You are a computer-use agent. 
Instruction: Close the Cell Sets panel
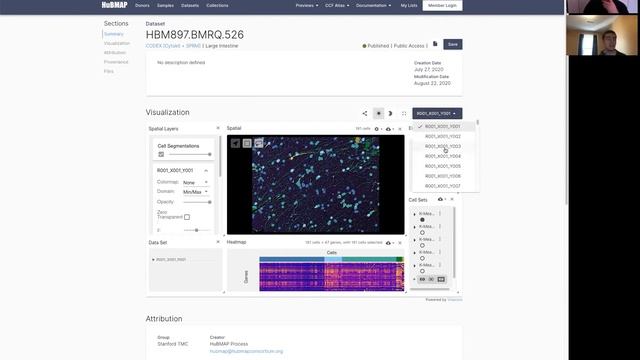(x=452, y=199)
